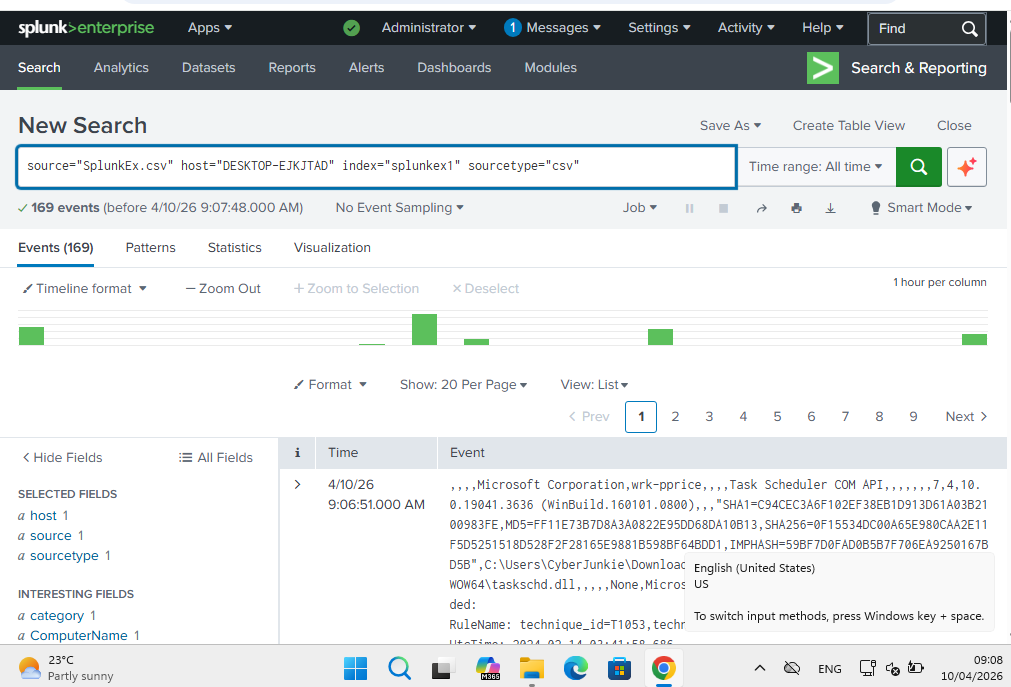
Task: Open the AI assistant sparkle button
Action: (x=967, y=167)
